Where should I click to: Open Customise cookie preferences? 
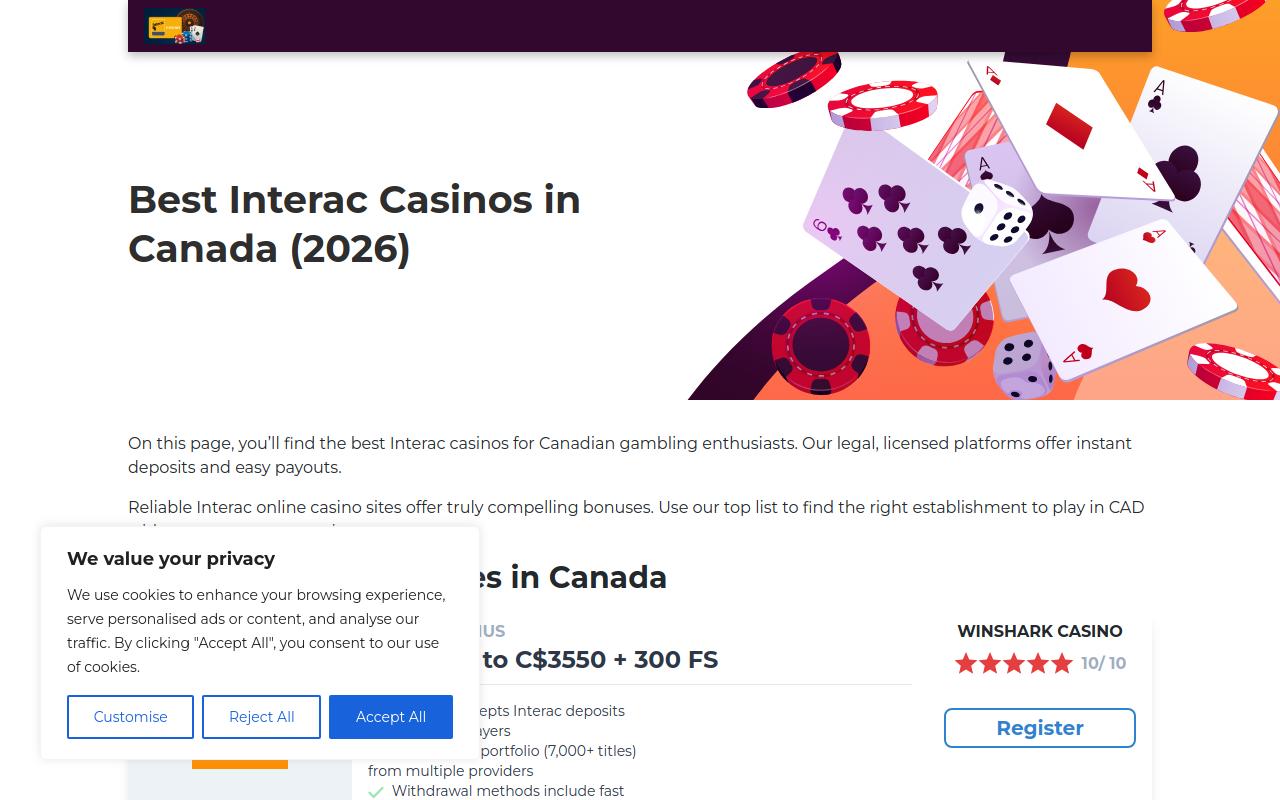click(130, 717)
